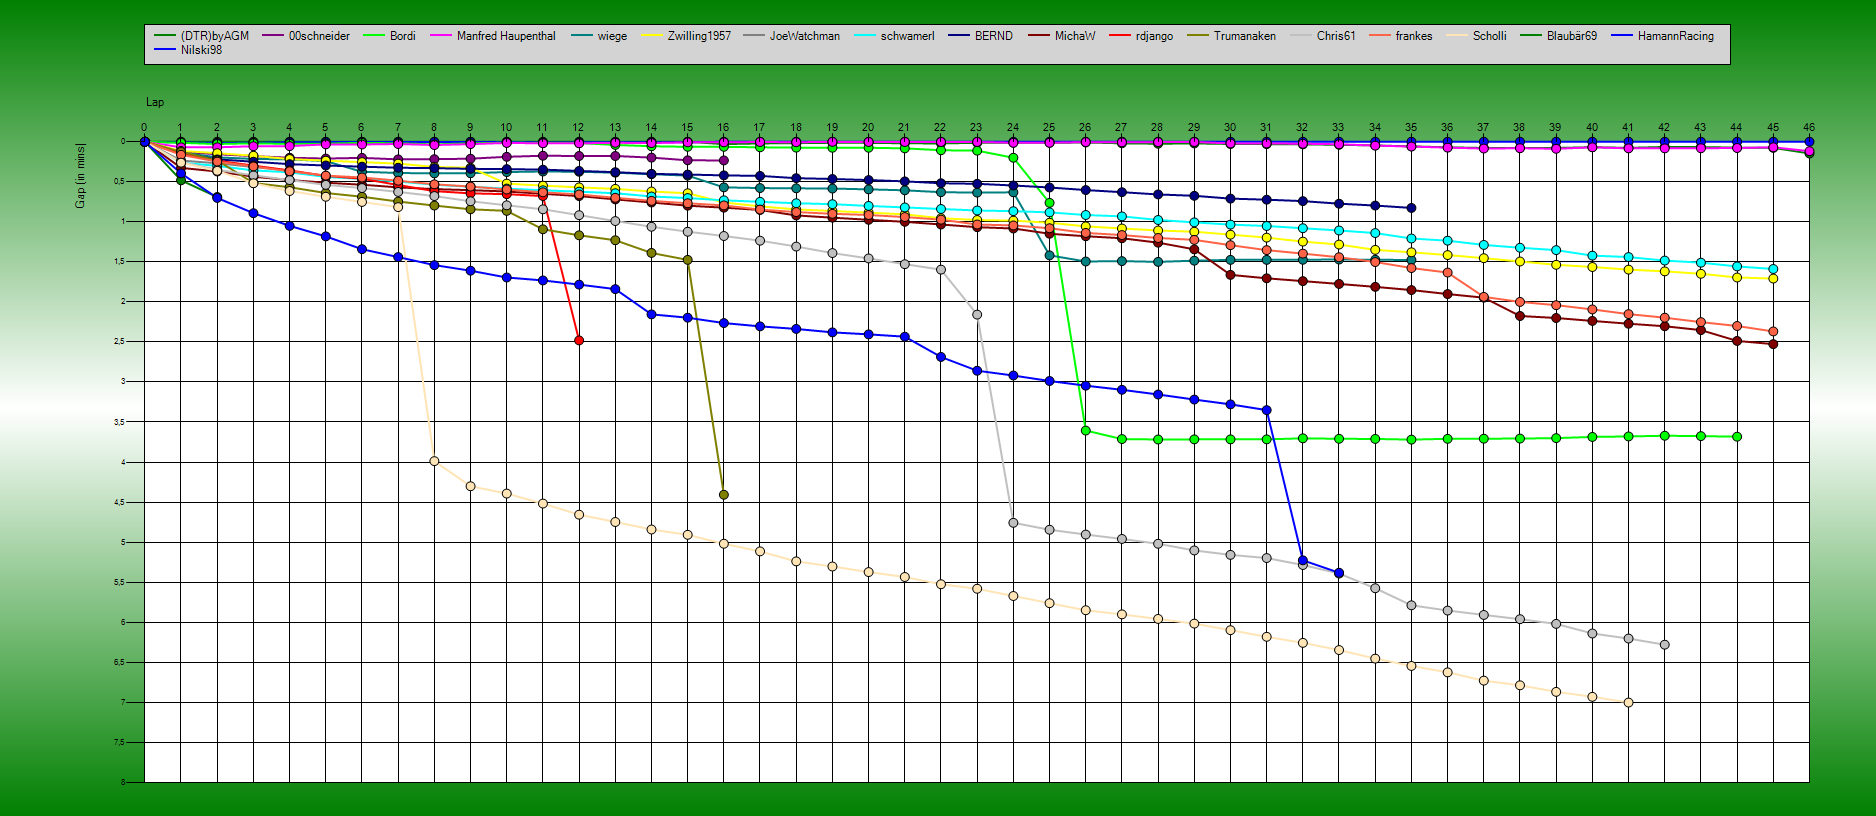
Task: Click the Trumanaken legend label
Action: pyautogui.click(x=1245, y=36)
